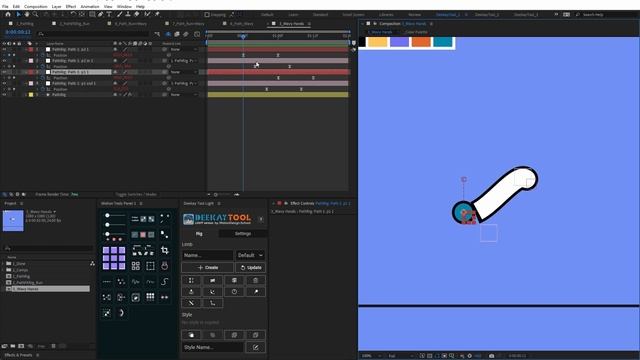
Task: Click the crop icon in Motion Tools panel
Action: [164, 250]
